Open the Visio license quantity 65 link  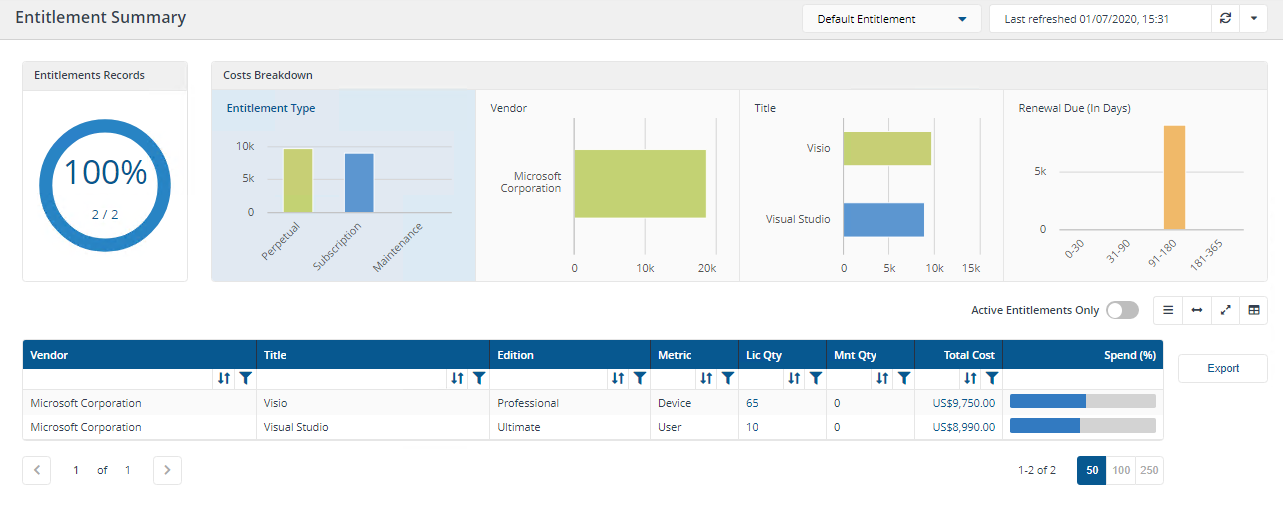[x=752, y=403]
